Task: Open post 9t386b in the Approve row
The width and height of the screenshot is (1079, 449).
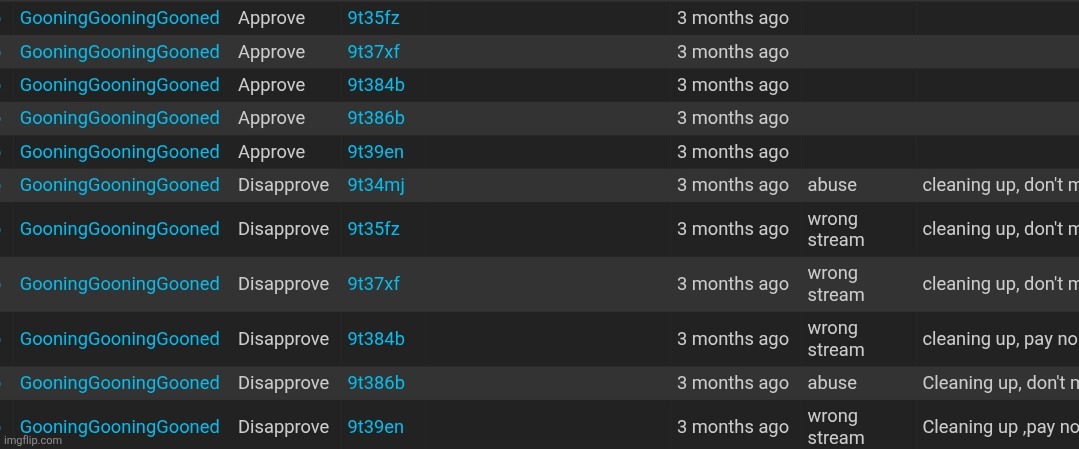Action: [376, 118]
